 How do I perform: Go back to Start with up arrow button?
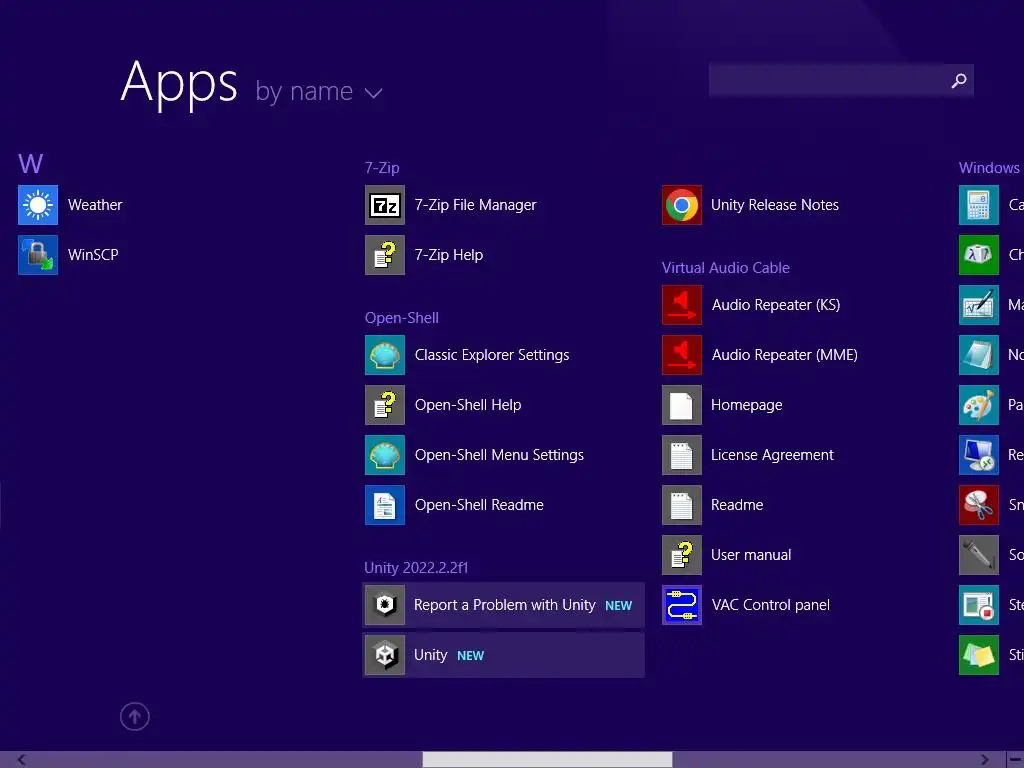(x=135, y=717)
